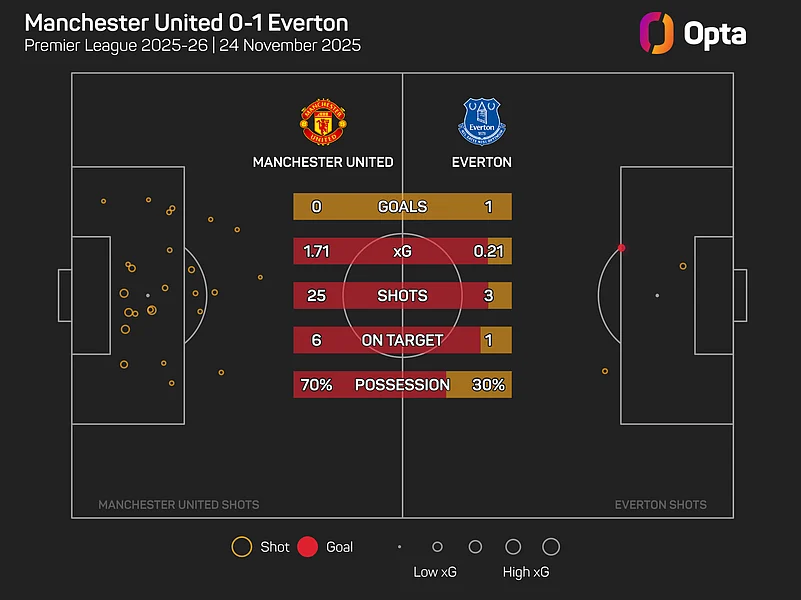This screenshot has height=600, width=801.
Task: Click the Opta logo icon
Action: coord(655,32)
